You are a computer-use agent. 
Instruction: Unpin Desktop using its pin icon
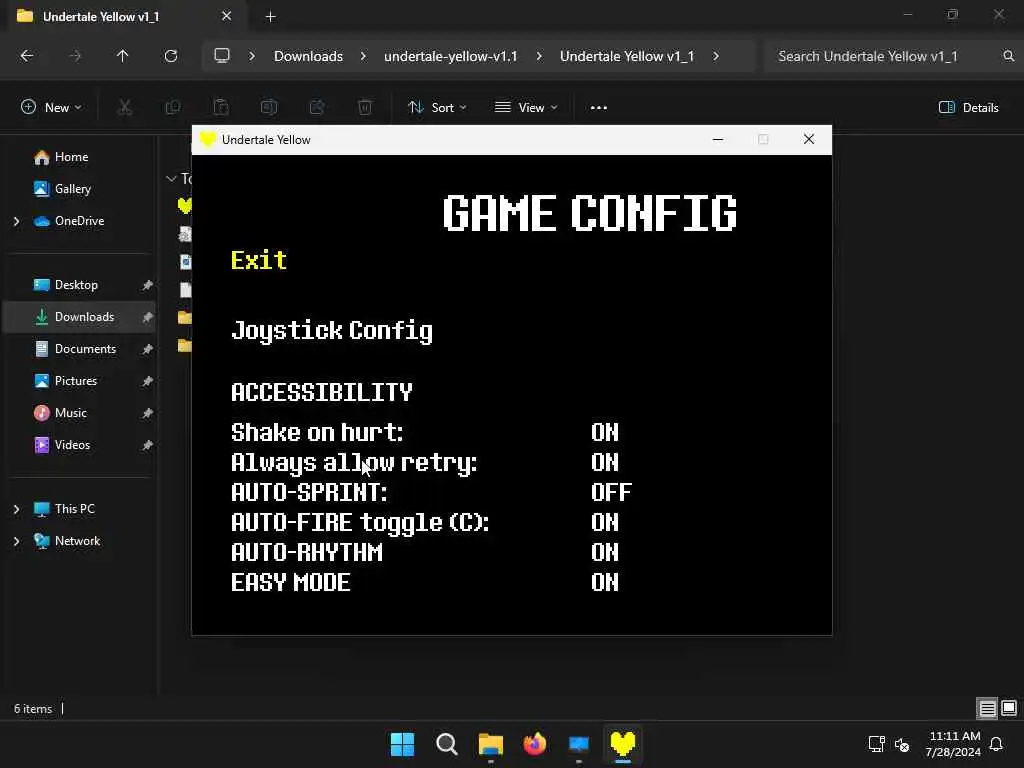(x=148, y=285)
